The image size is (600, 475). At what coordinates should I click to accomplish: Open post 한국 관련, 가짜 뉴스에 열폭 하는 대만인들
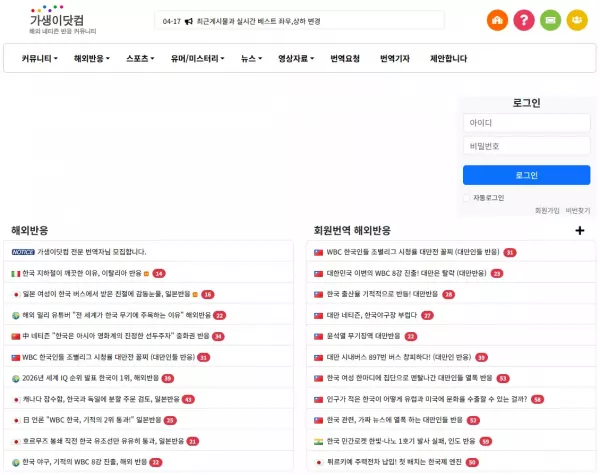click(395, 420)
